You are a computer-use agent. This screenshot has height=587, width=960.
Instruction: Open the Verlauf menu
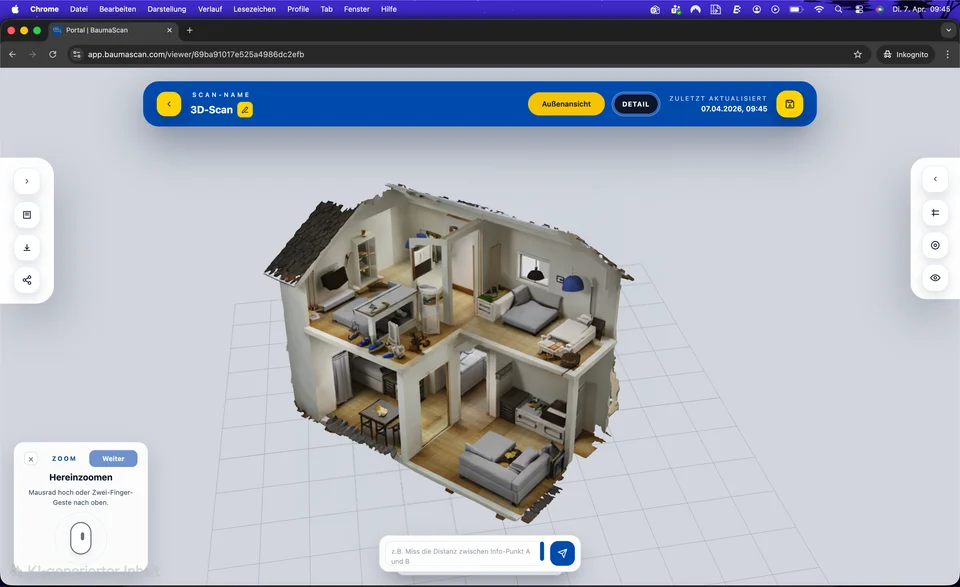coord(210,9)
